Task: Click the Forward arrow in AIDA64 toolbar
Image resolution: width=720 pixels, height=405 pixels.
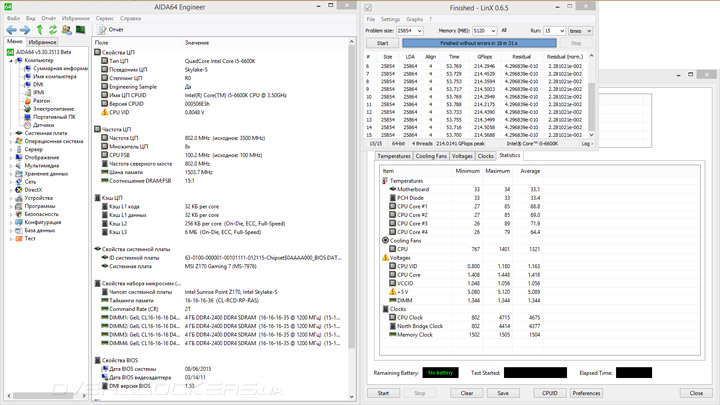Action: click(x=25, y=30)
